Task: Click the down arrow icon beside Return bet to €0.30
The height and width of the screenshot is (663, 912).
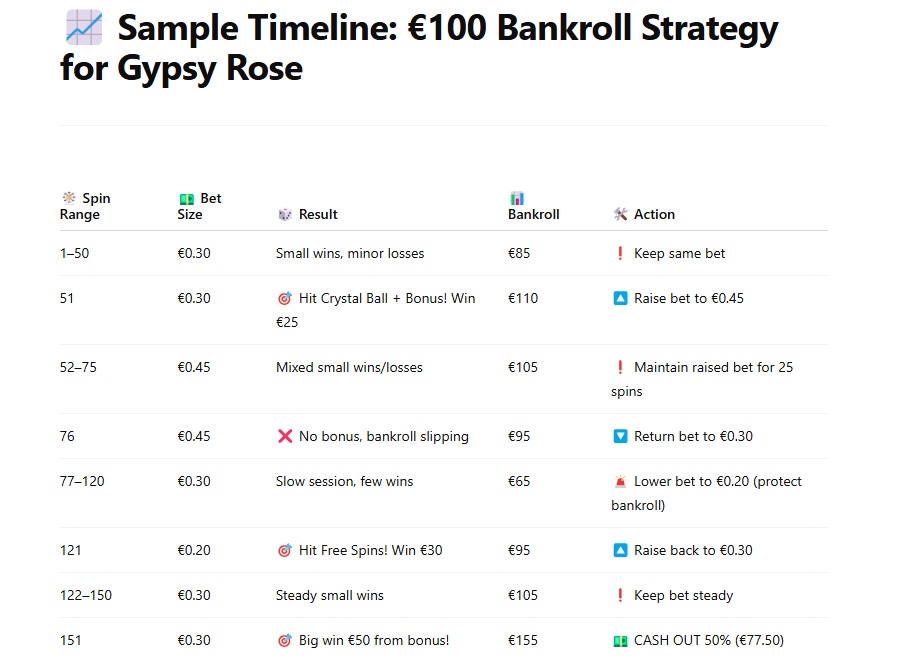Action: [x=620, y=437]
